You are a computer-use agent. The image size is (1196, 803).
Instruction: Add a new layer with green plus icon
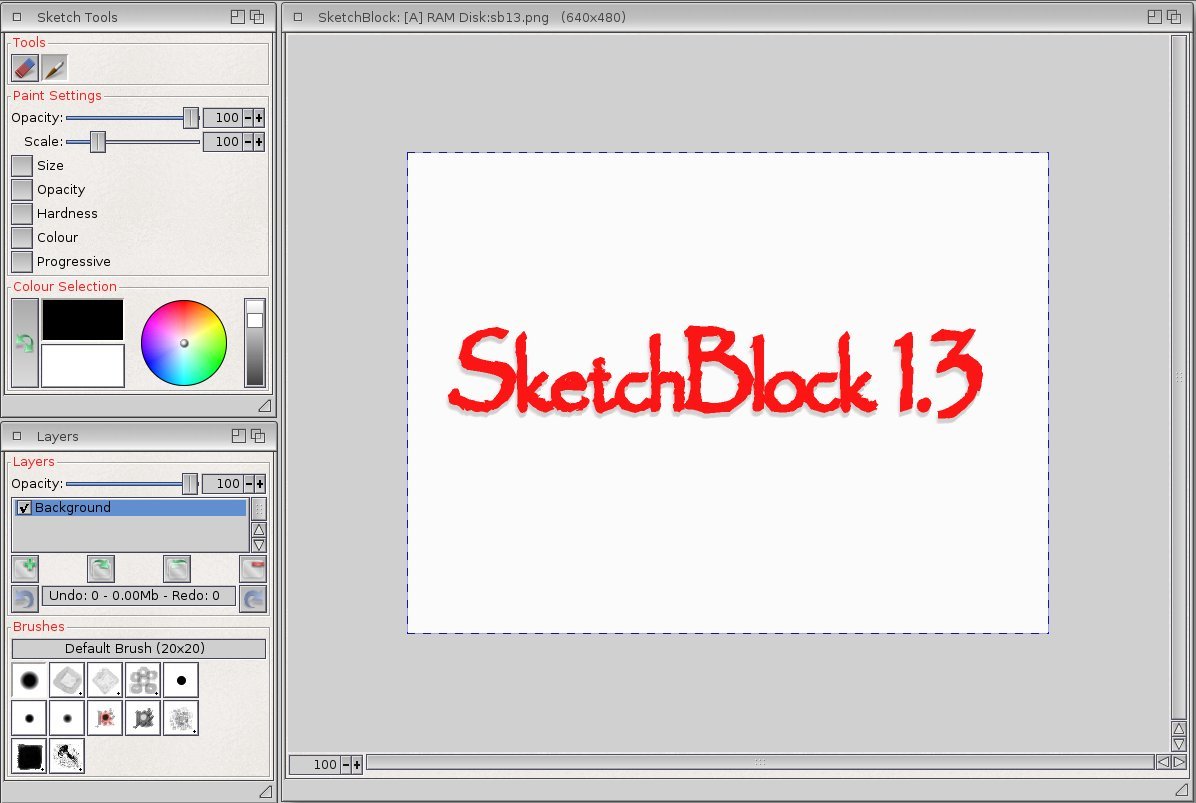pos(25,569)
